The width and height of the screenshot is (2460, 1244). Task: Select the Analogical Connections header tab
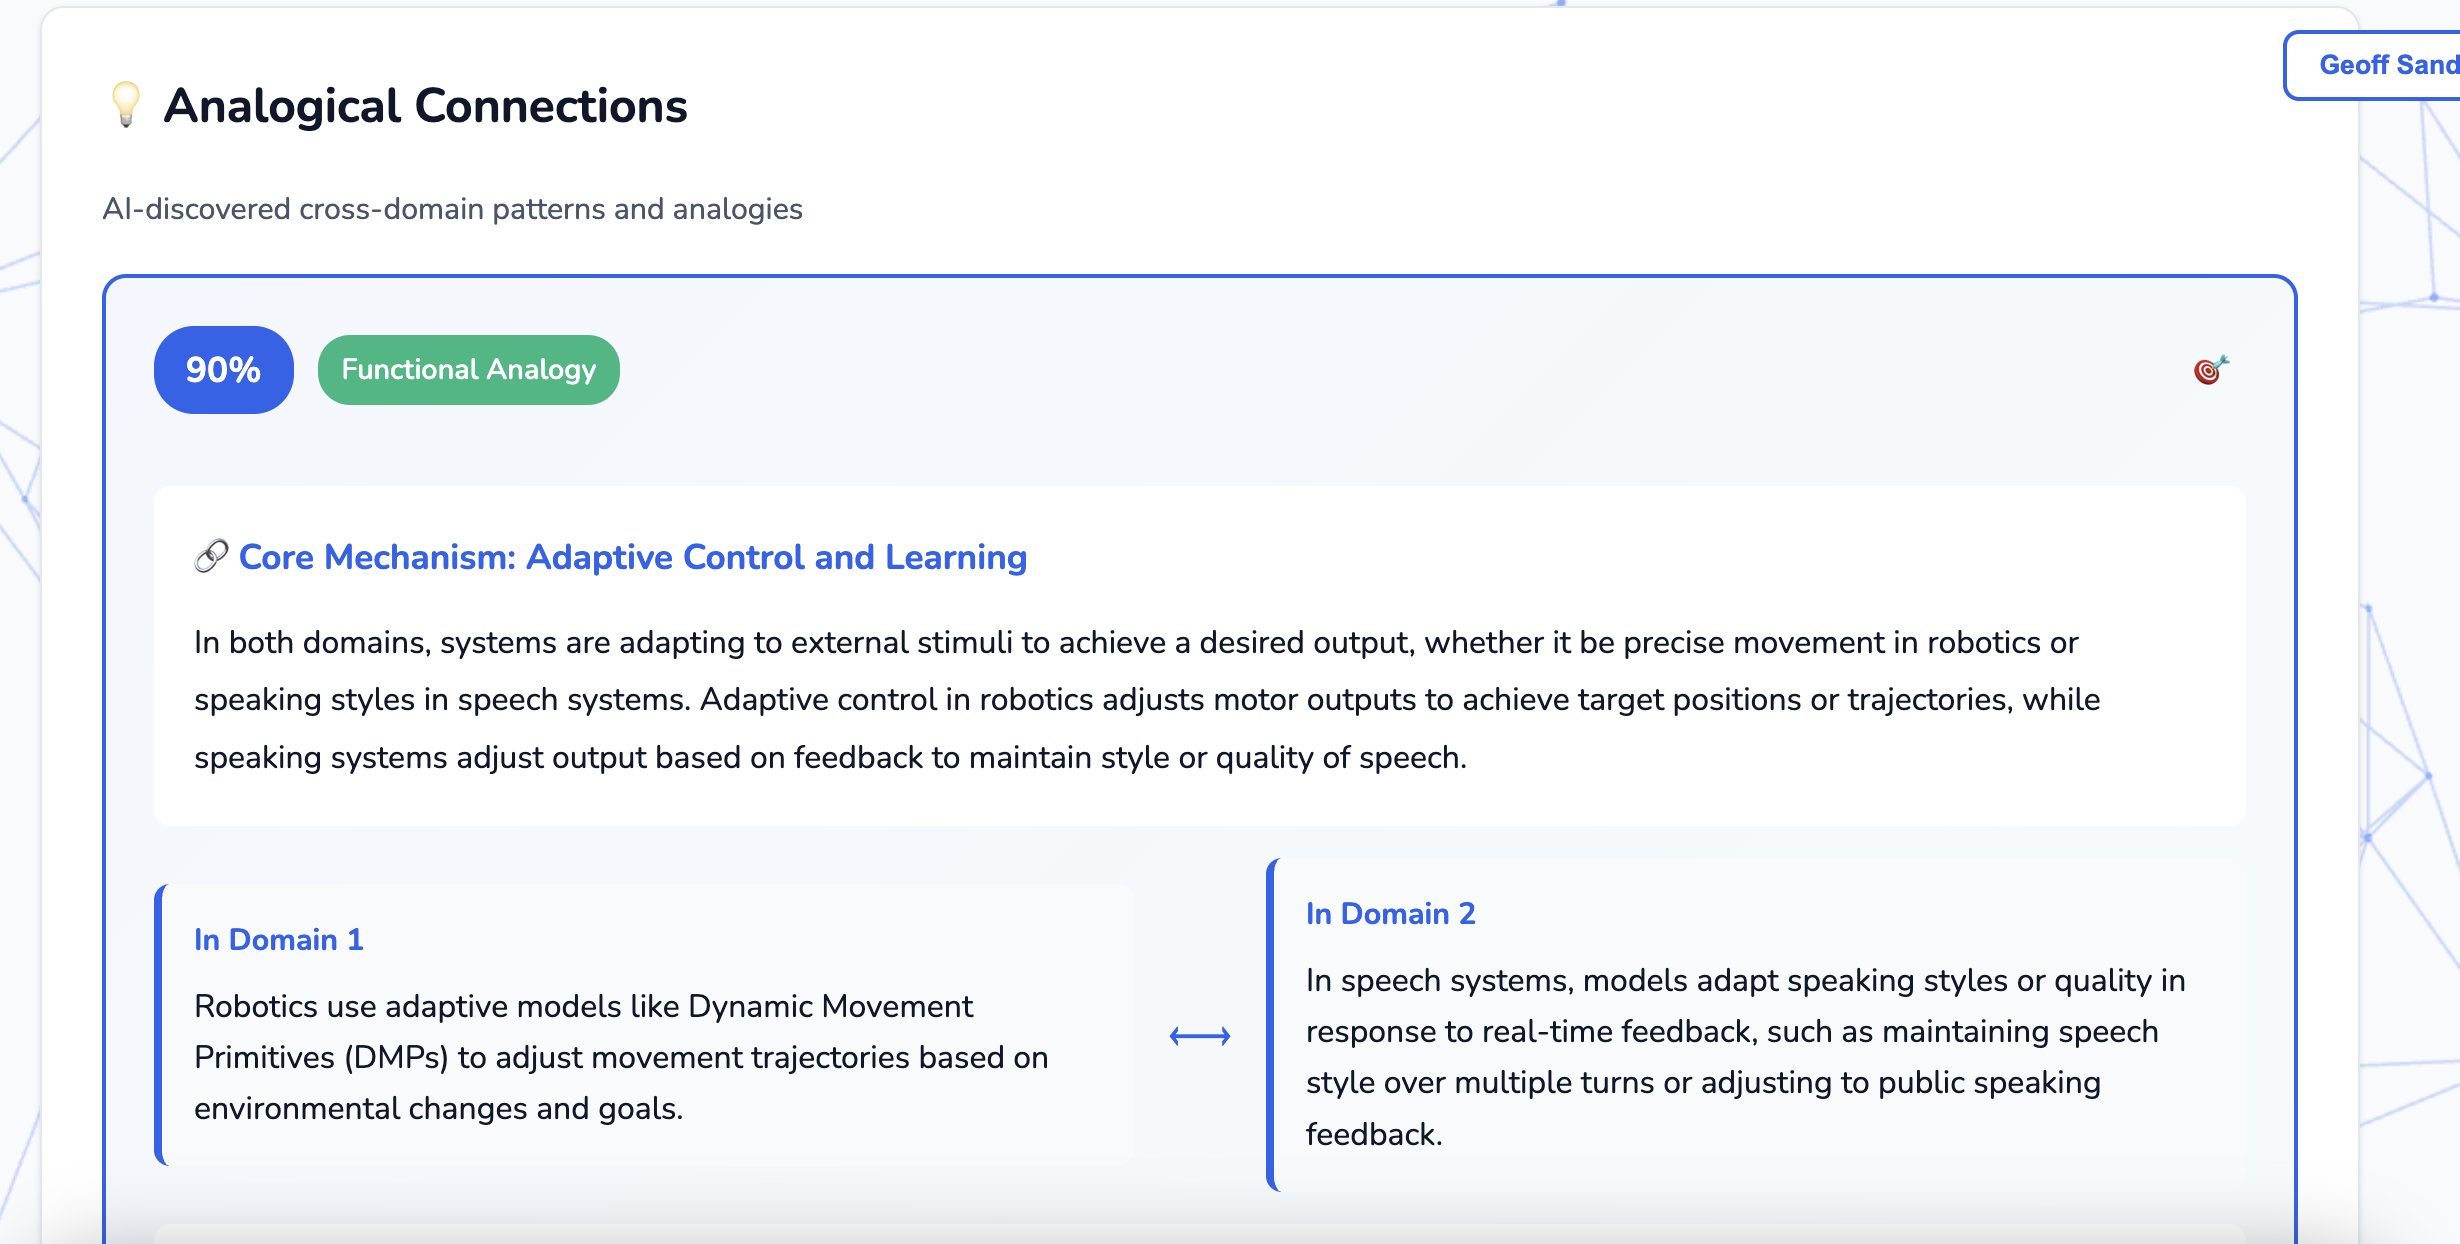coord(426,107)
